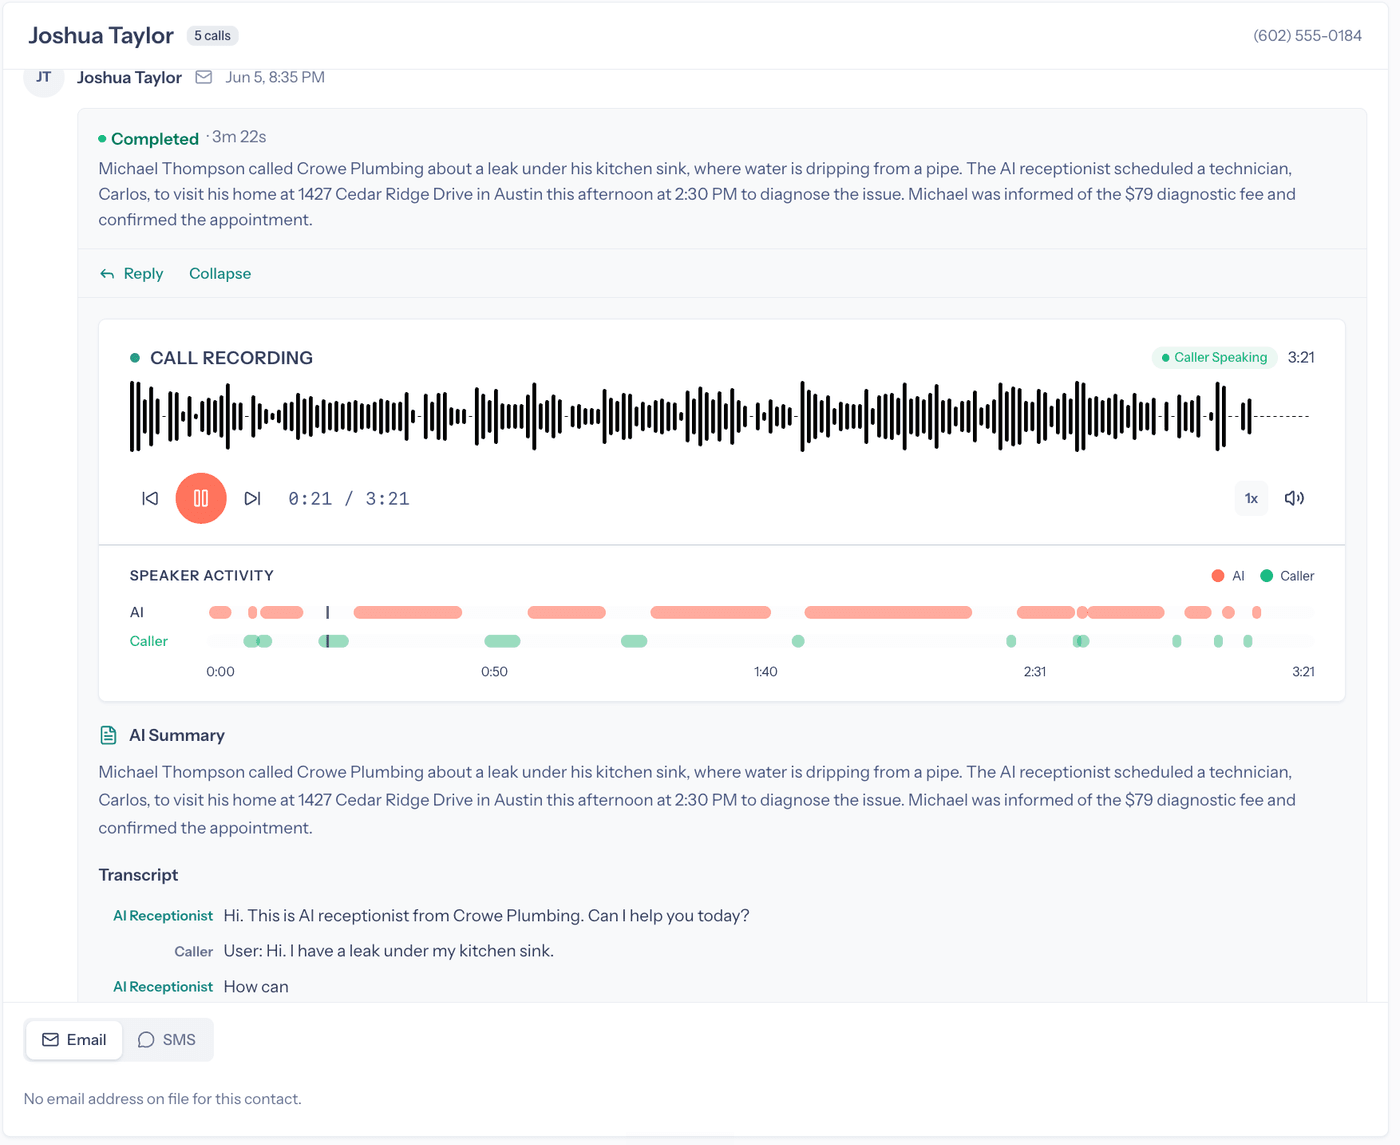This screenshot has width=1400, height=1145.
Task: Skip to start of the recording
Action: point(150,498)
